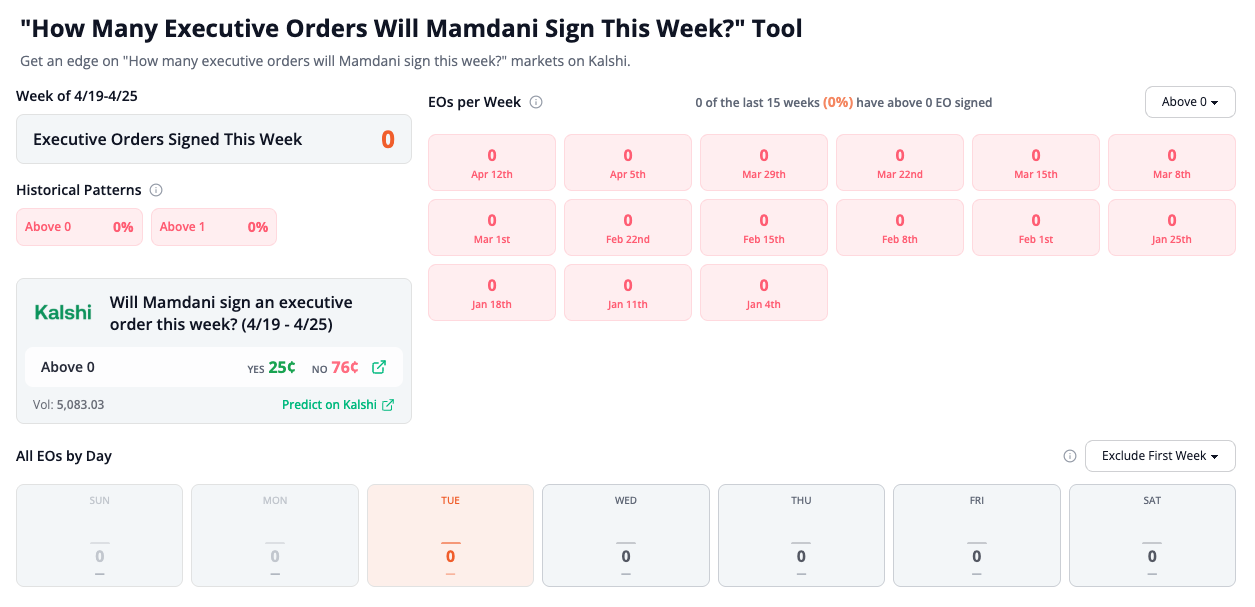Click the Kalshi logo
The image size is (1255, 607).
pos(62,312)
